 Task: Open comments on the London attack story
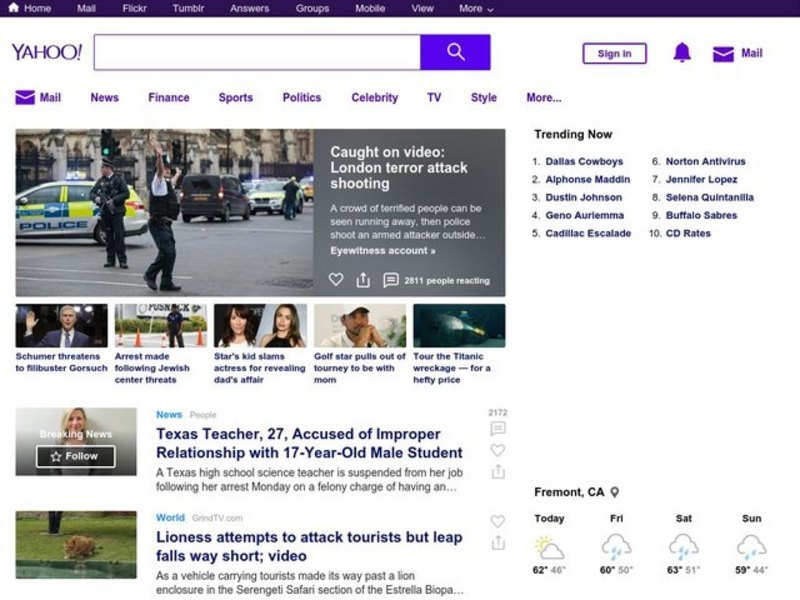click(391, 280)
